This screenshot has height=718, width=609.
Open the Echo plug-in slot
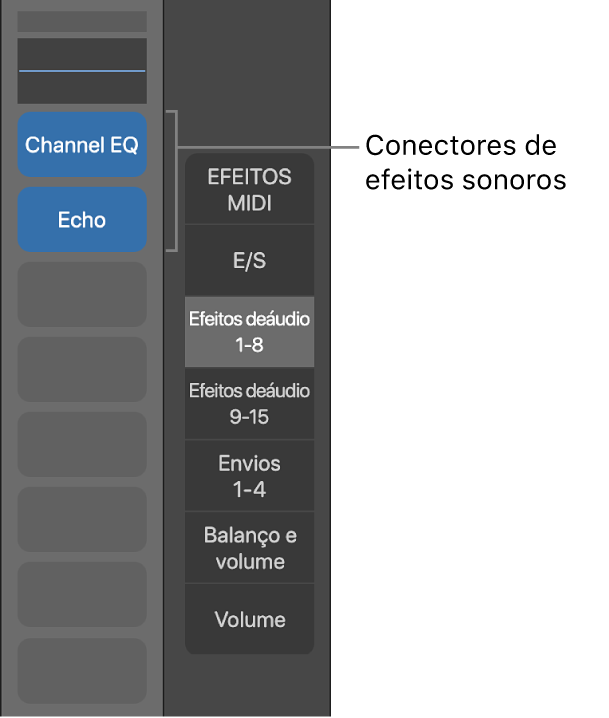click(x=82, y=220)
